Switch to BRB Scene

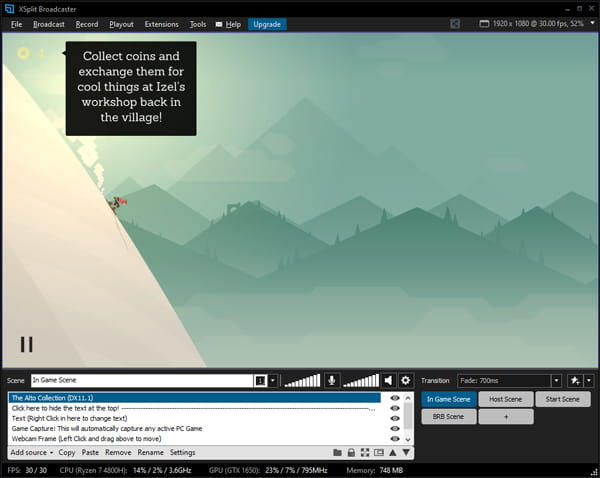tap(449, 416)
